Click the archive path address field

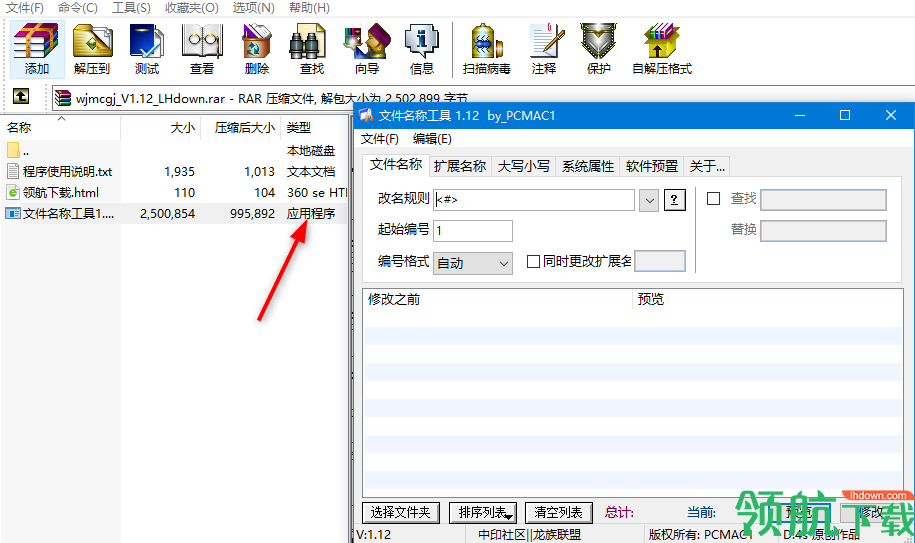coord(484,97)
